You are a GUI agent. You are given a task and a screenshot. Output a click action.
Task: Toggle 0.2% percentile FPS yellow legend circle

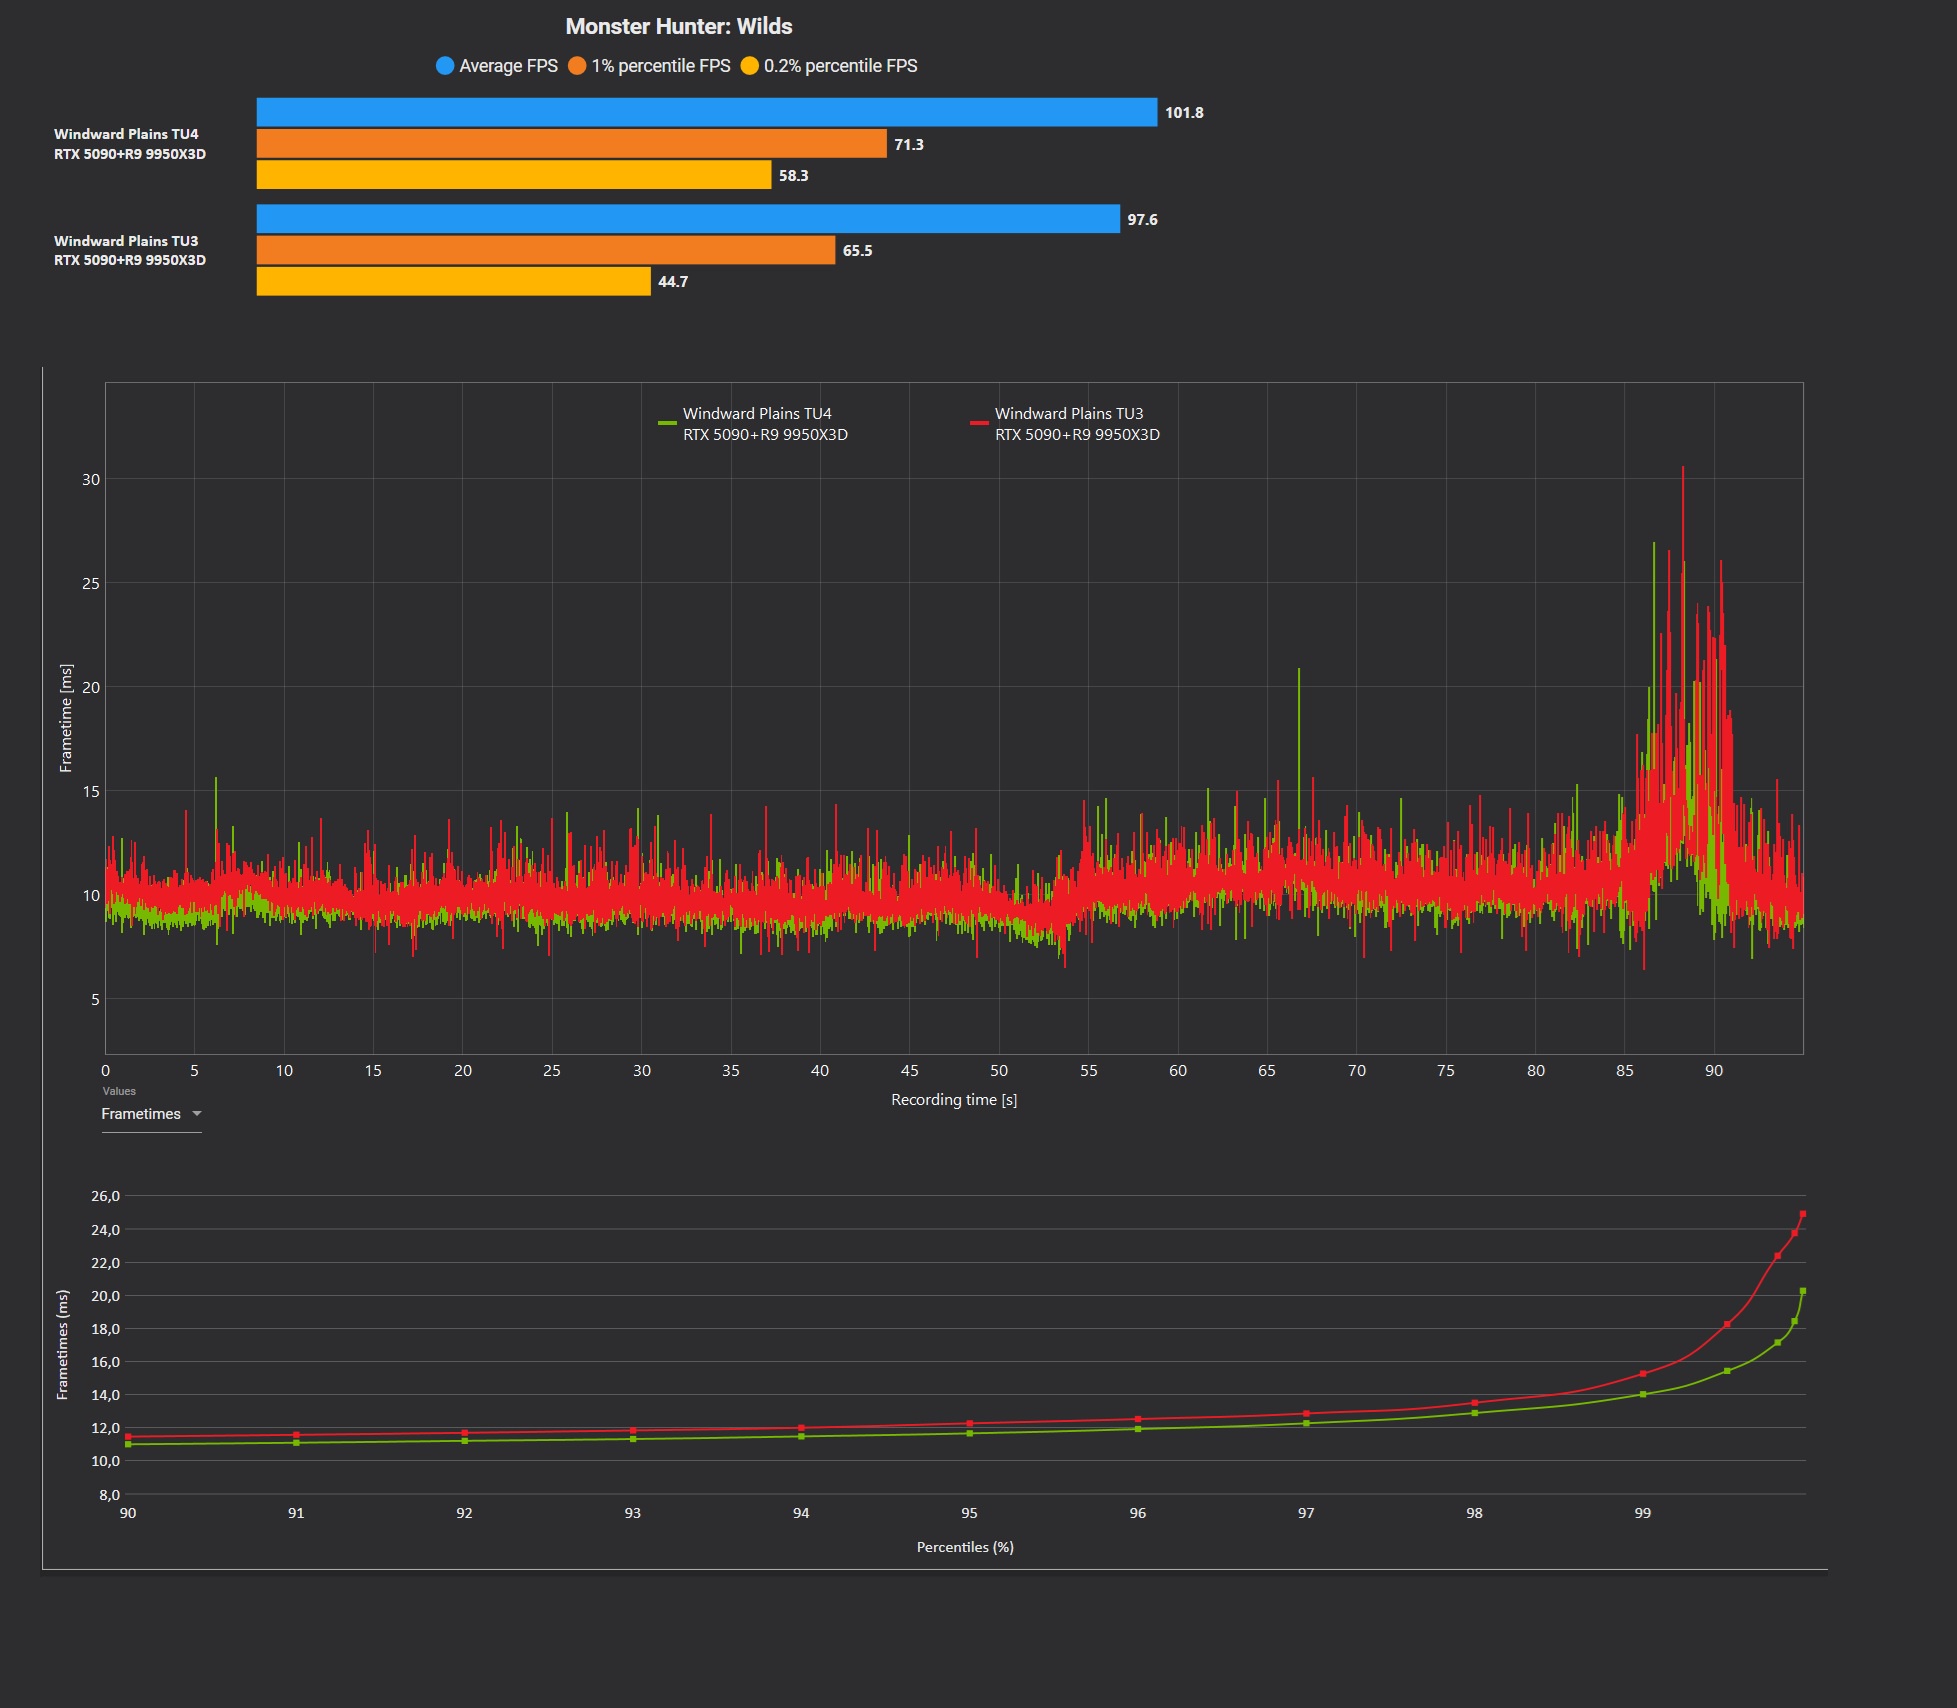(750, 66)
